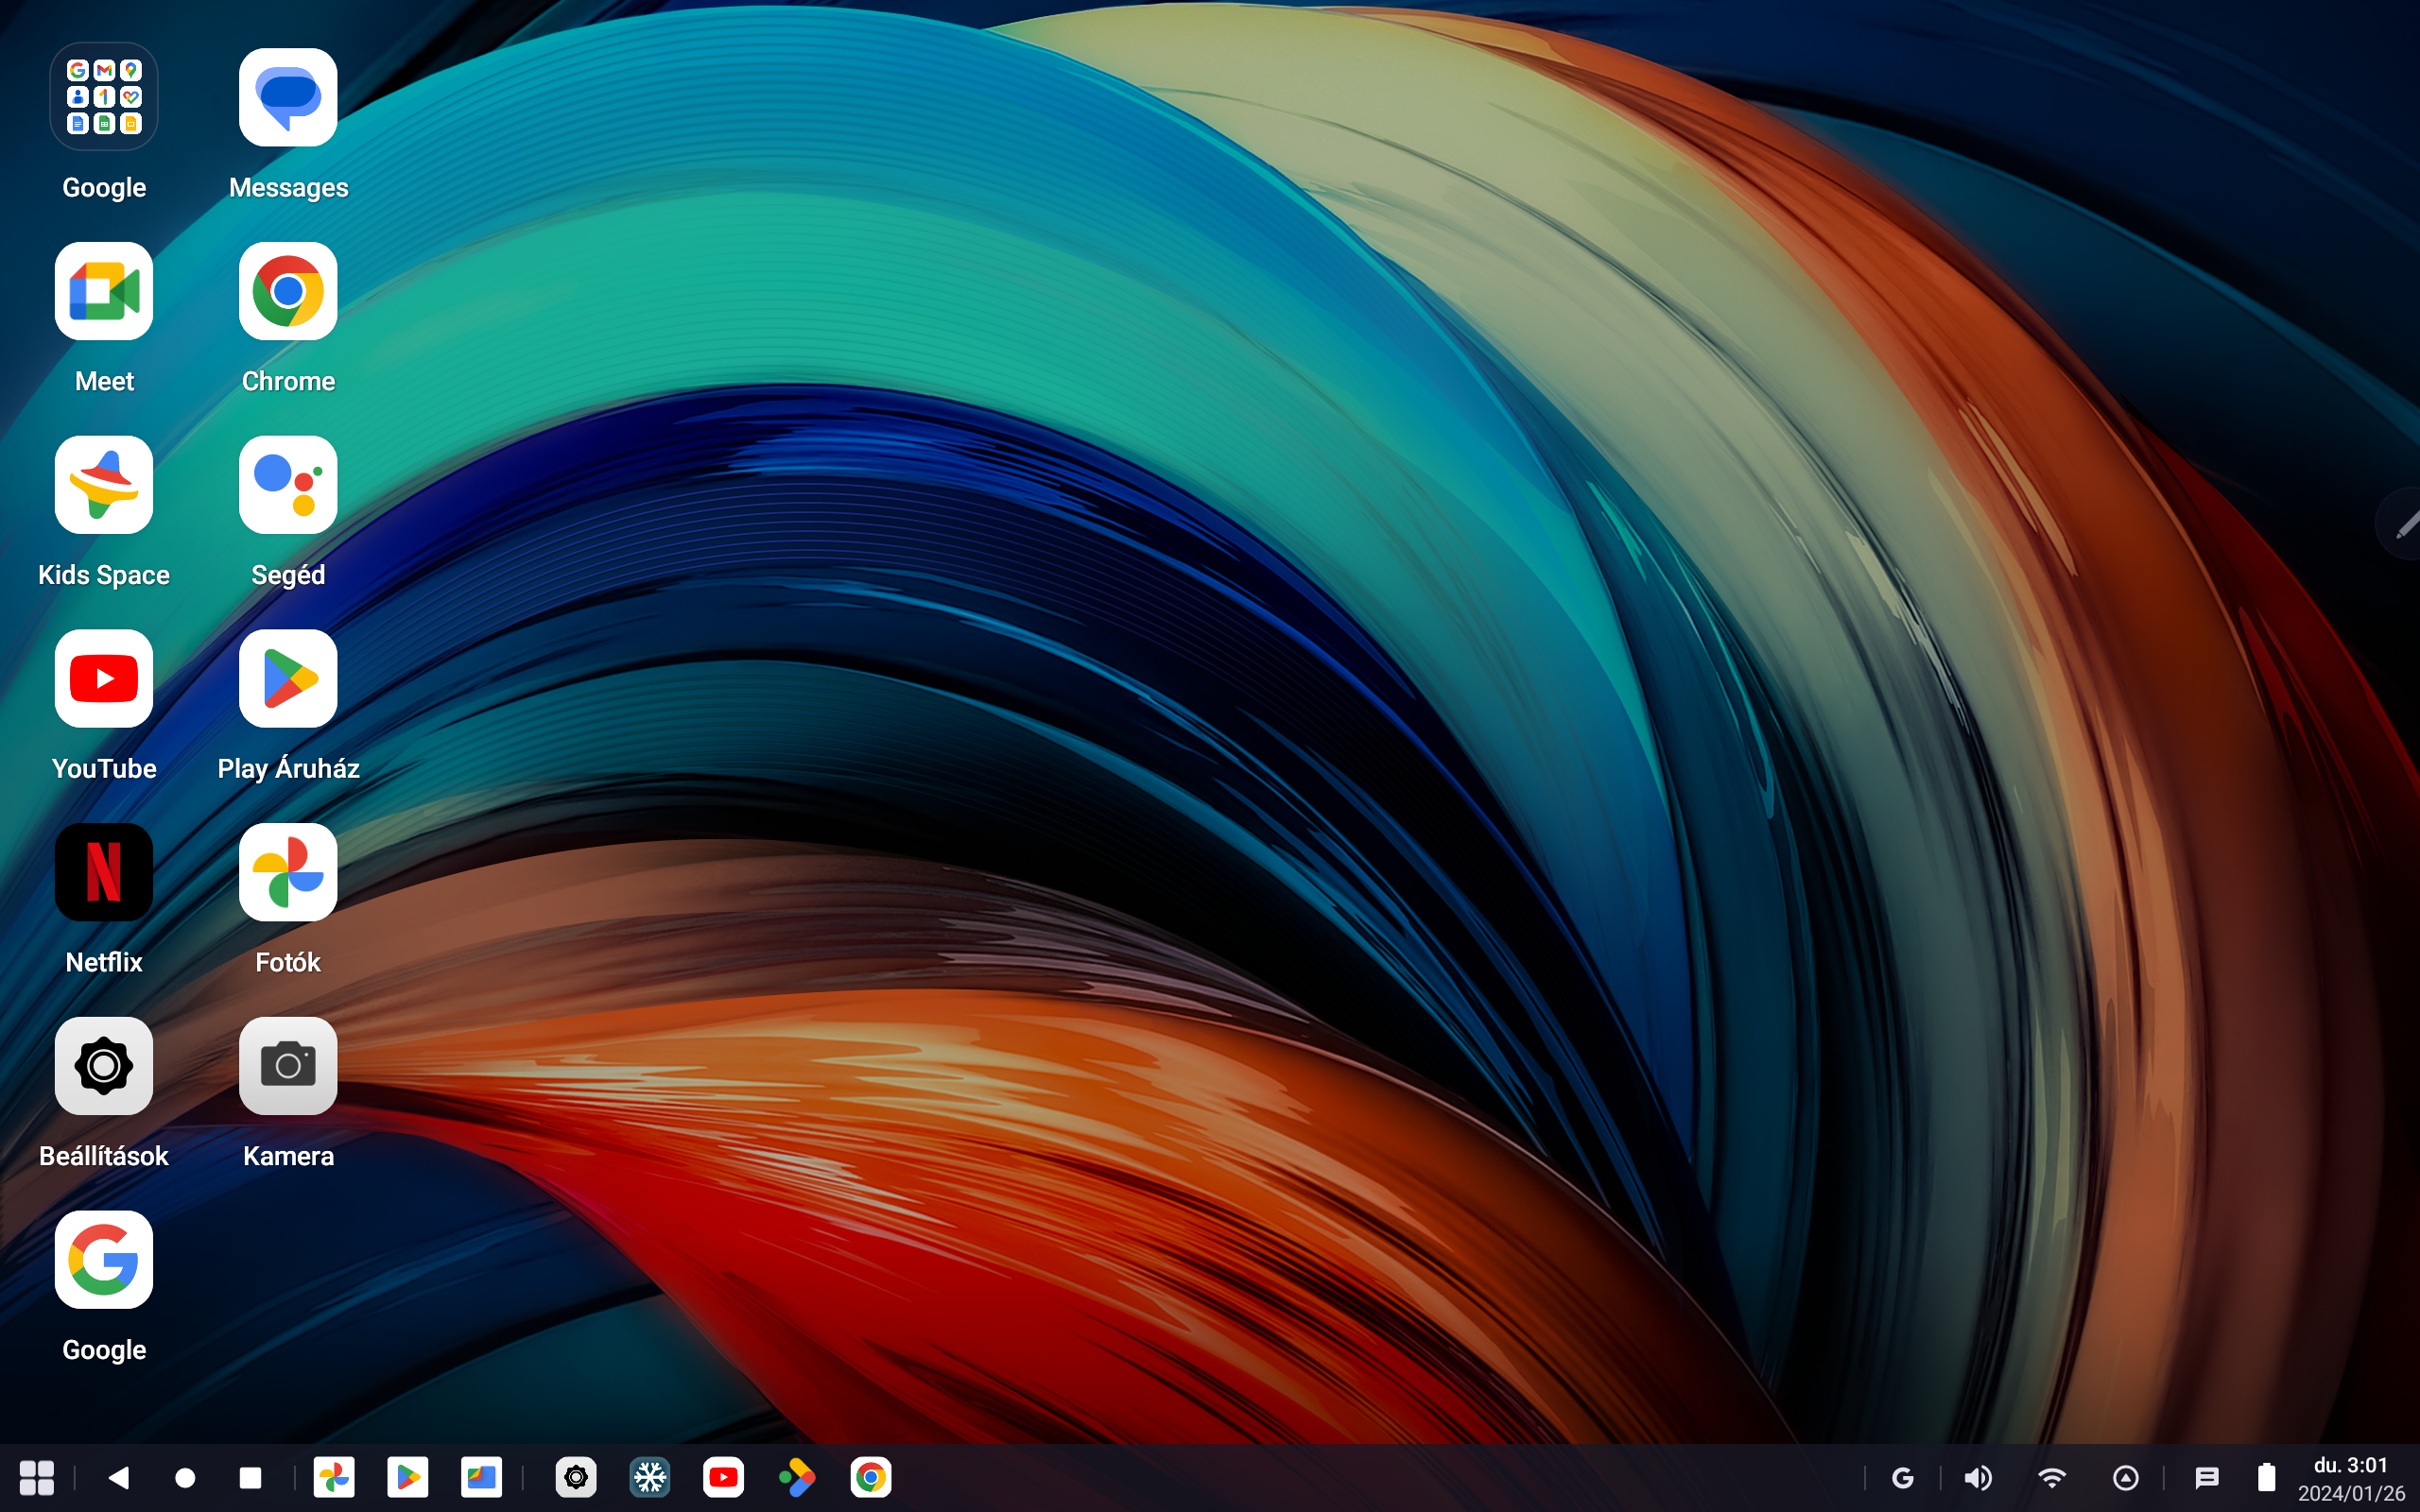Tap the back navigation triangle
Viewport: 2420px width, 1512px height.
pyautogui.click(x=119, y=1478)
